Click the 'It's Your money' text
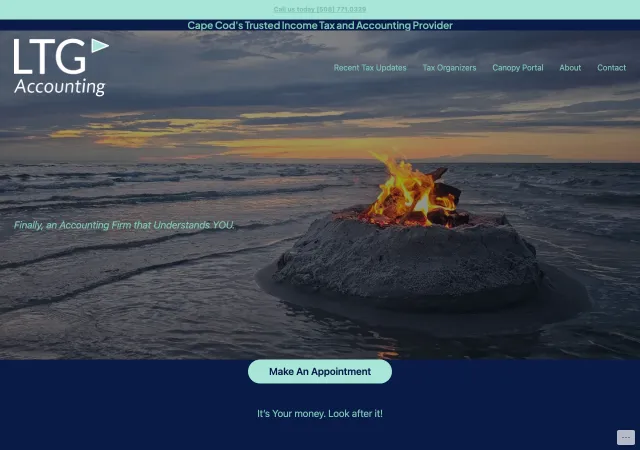The width and height of the screenshot is (640, 450). (x=320, y=414)
